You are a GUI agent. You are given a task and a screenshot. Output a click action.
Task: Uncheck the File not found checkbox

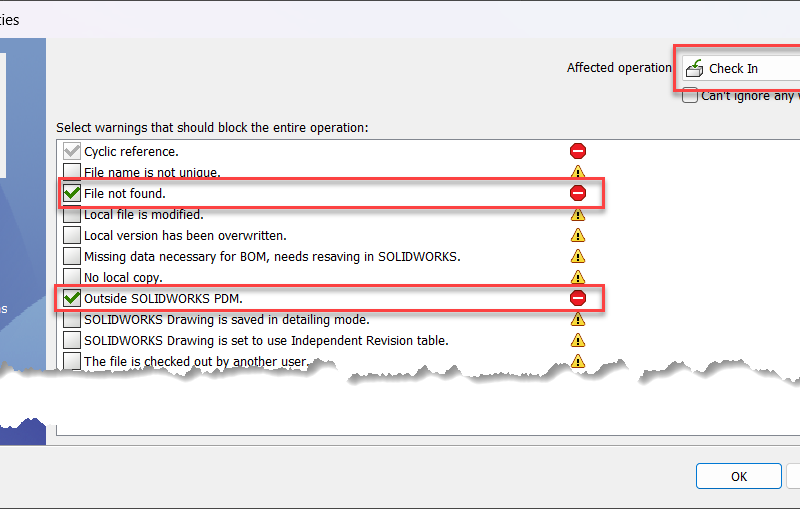tap(72, 193)
